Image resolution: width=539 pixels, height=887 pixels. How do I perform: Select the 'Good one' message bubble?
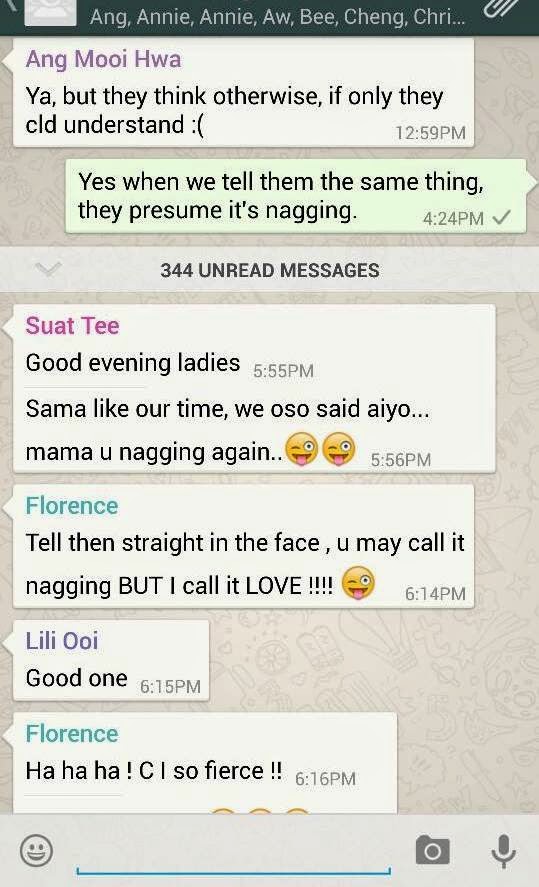[111, 661]
